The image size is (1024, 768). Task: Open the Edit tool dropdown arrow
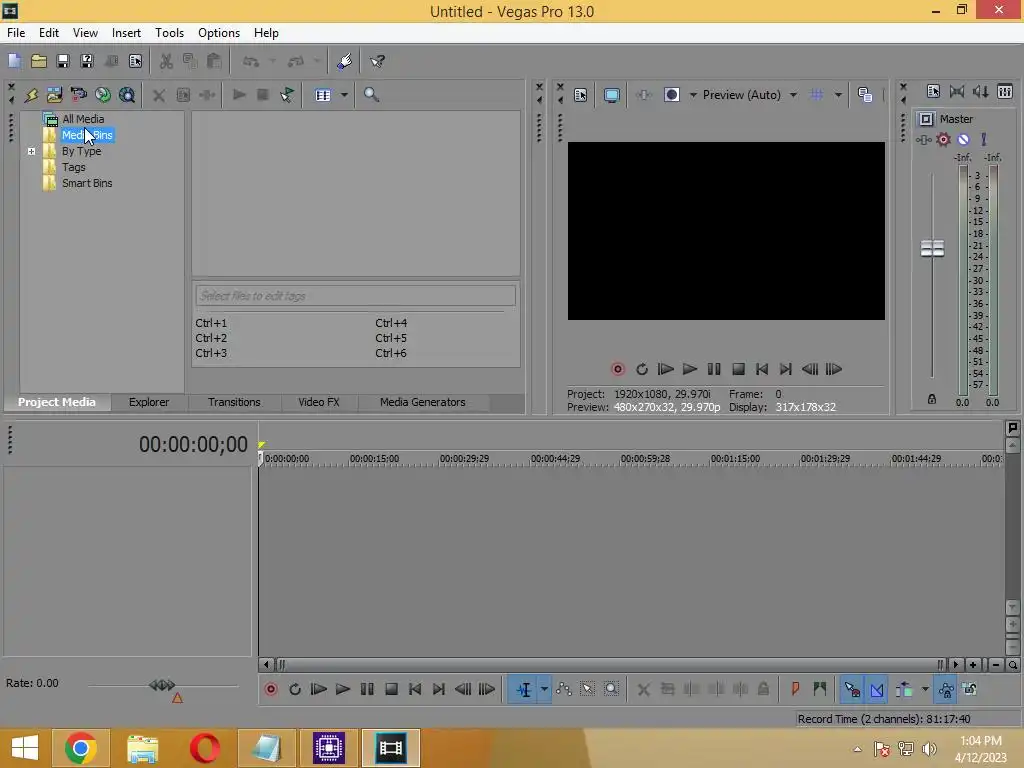point(544,689)
